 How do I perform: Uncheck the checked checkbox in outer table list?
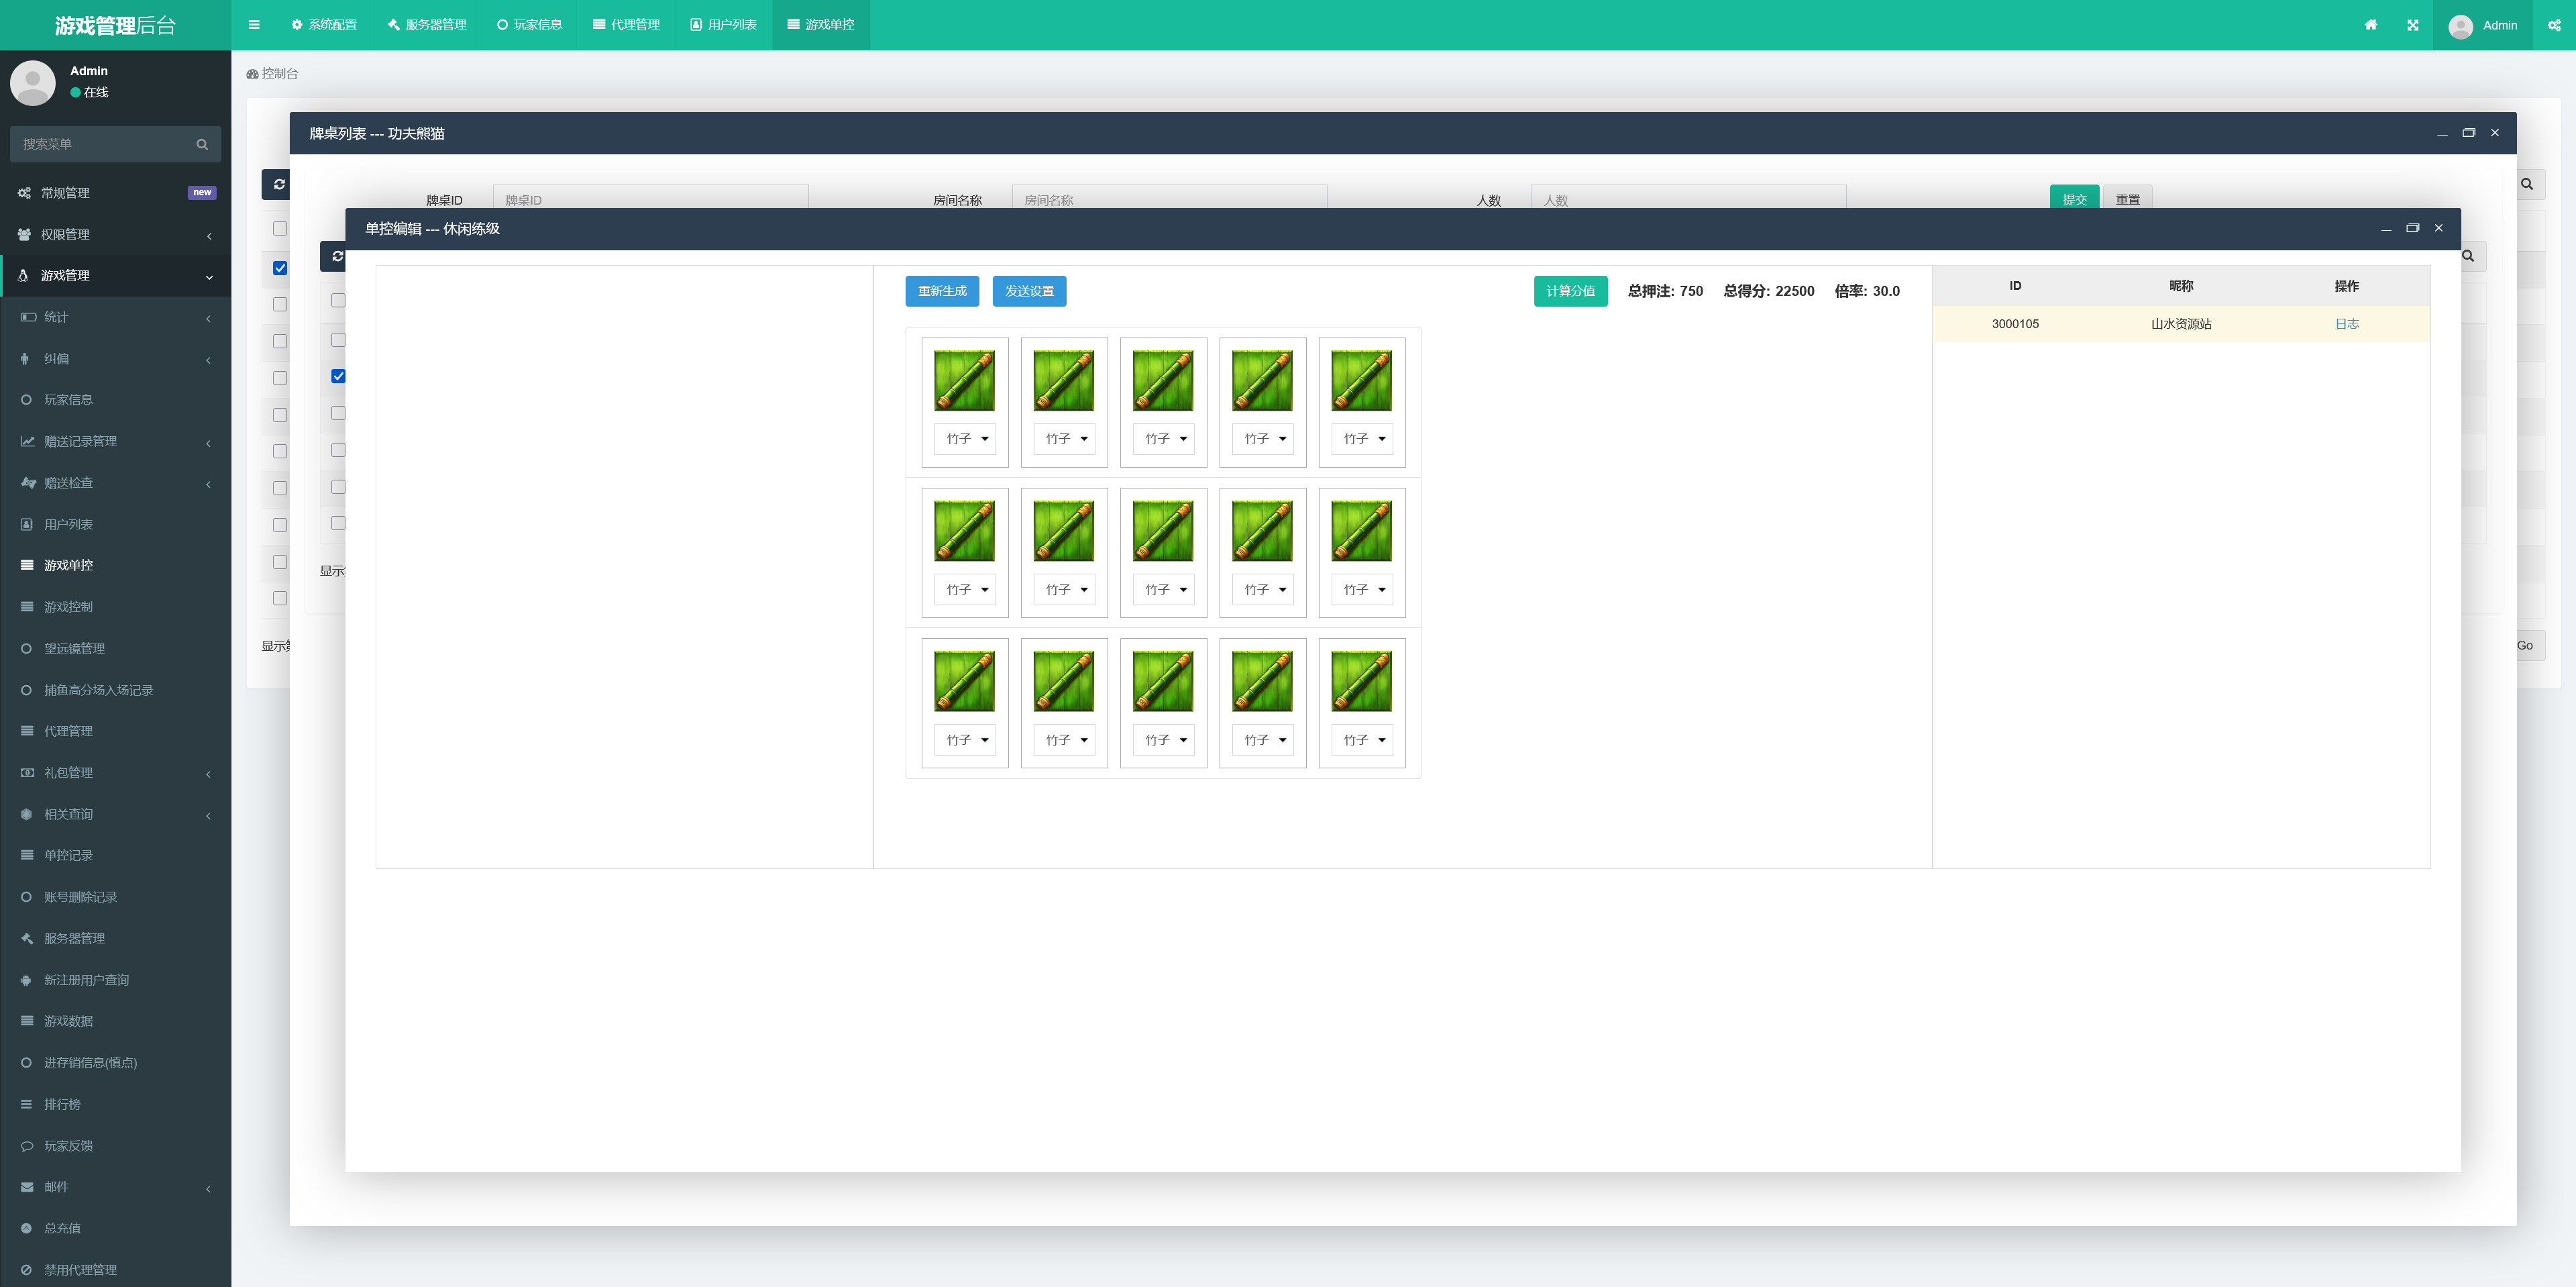click(x=280, y=268)
